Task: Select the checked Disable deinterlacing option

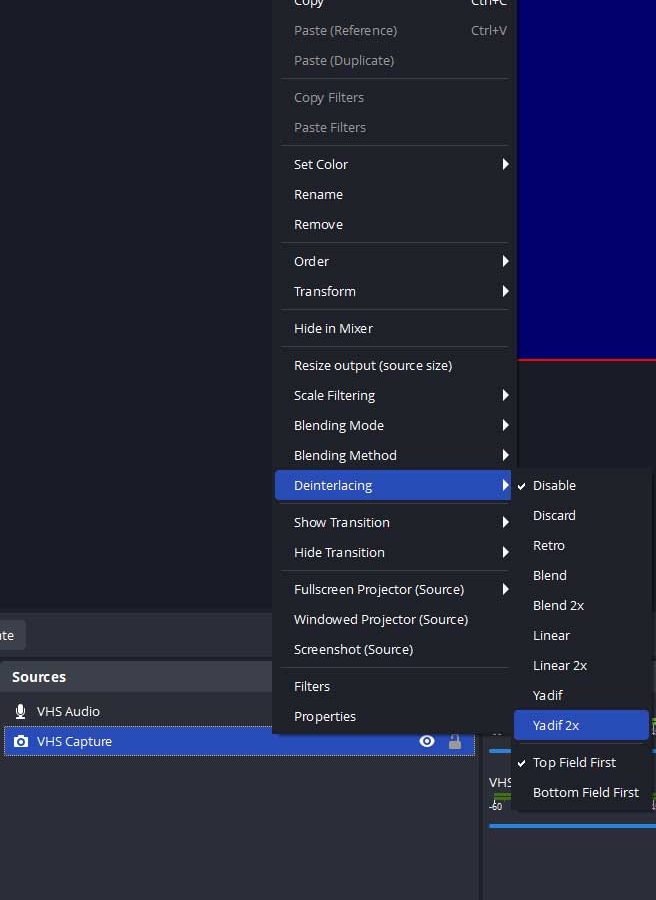Action: [554, 485]
